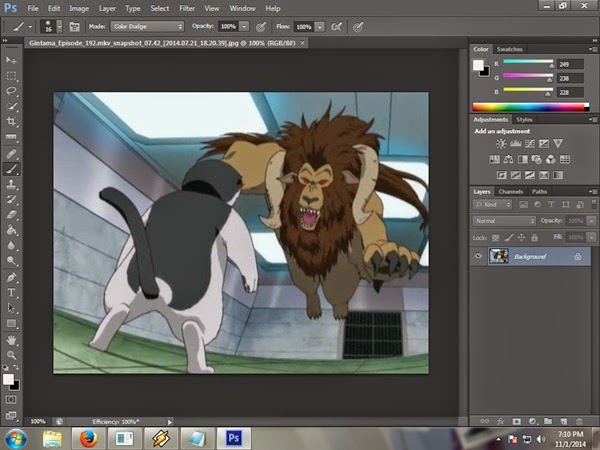
Task: Switch to the Paths tab
Action: click(539, 191)
